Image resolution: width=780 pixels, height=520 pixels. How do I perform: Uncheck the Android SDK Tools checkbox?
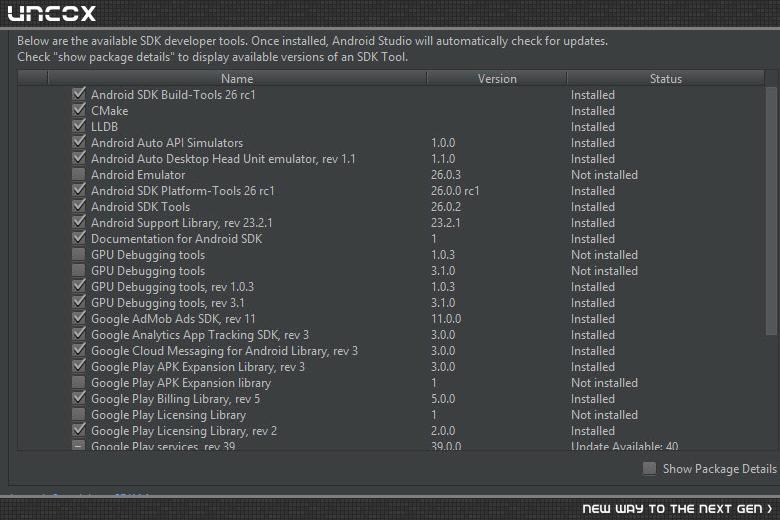tap(79, 206)
